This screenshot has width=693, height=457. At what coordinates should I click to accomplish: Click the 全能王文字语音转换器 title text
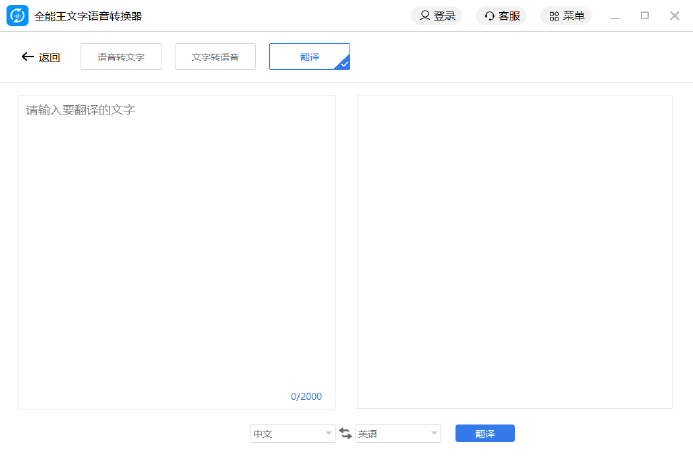[88, 16]
